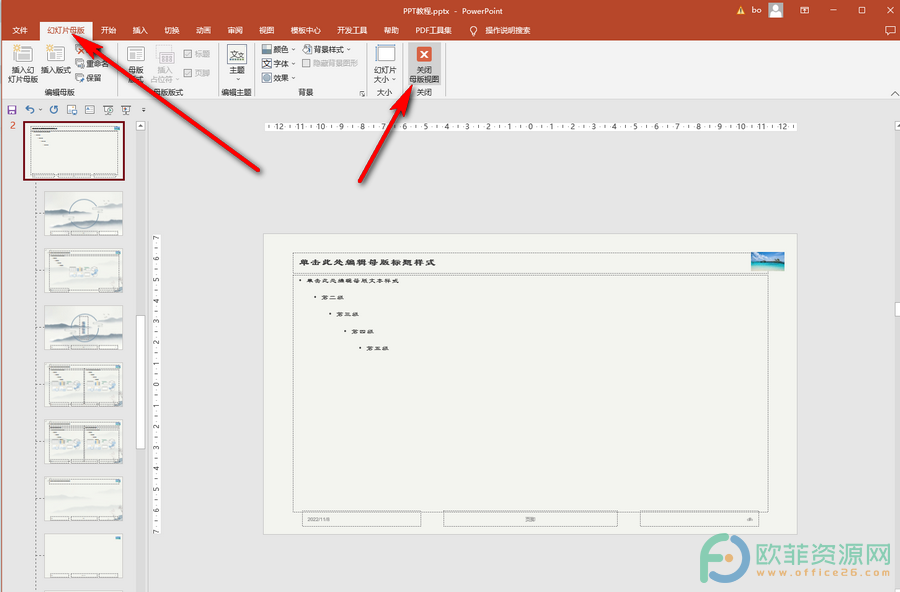Click 保留 (Preserve) master button
The height and width of the screenshot is (592, 900).
(x=88, y=78)
